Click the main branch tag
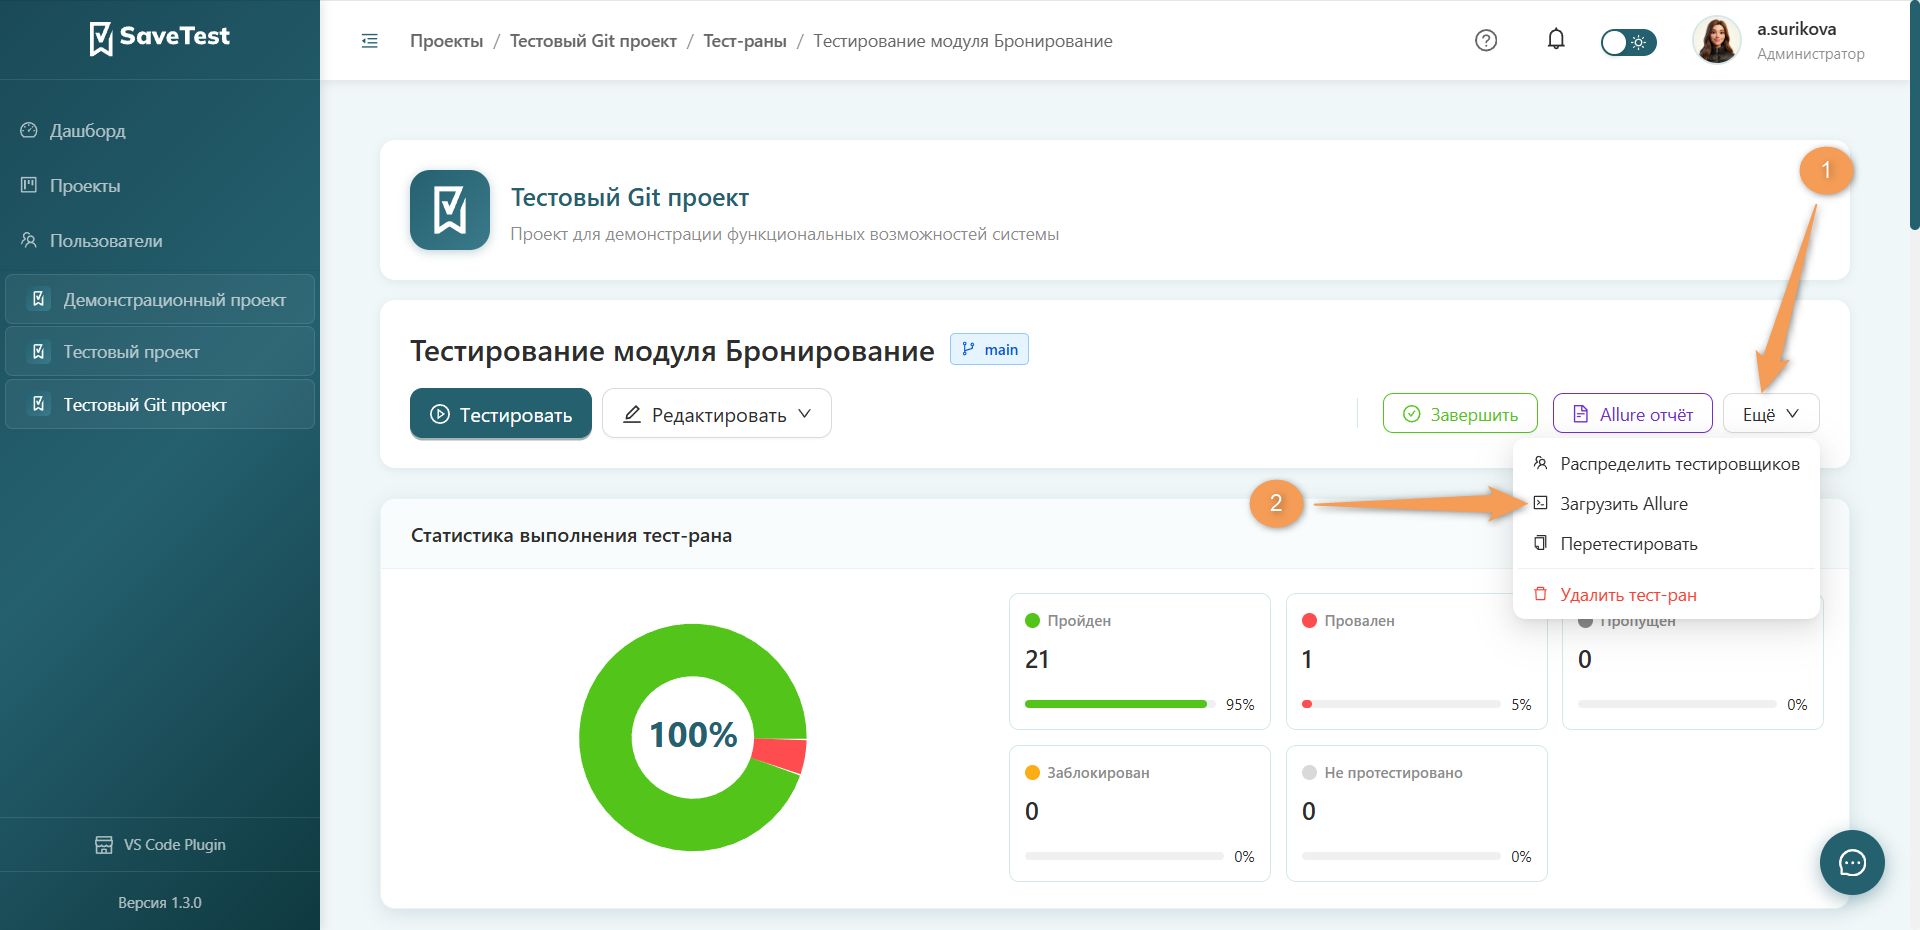The height and width of the screenshot is (930, 1920). [989, 349]
